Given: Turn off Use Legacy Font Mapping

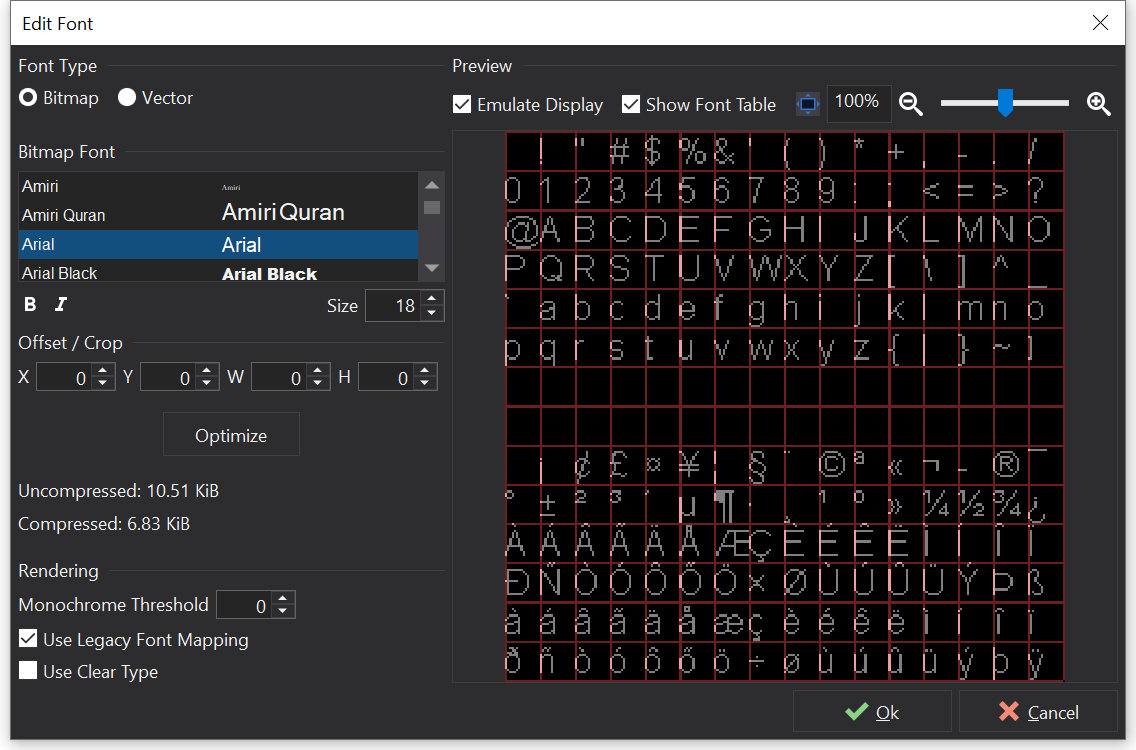Looking at the screenshot, I should pos(28,639).
